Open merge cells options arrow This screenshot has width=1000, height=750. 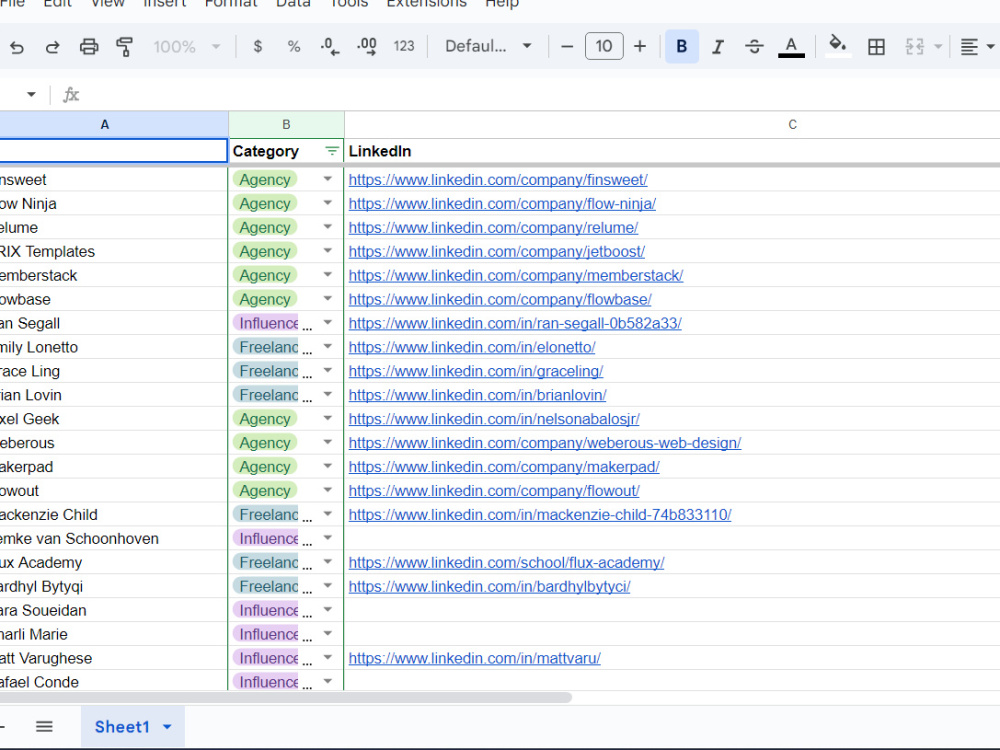click(x=938, y=47)
